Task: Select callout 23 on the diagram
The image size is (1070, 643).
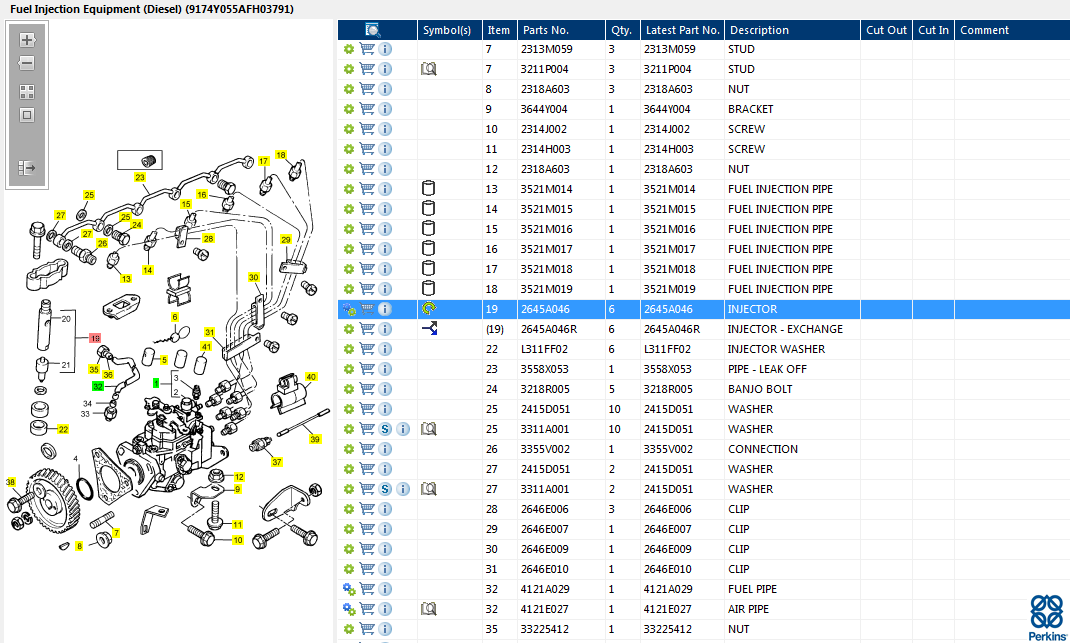Action: click(x=140, y=177)
